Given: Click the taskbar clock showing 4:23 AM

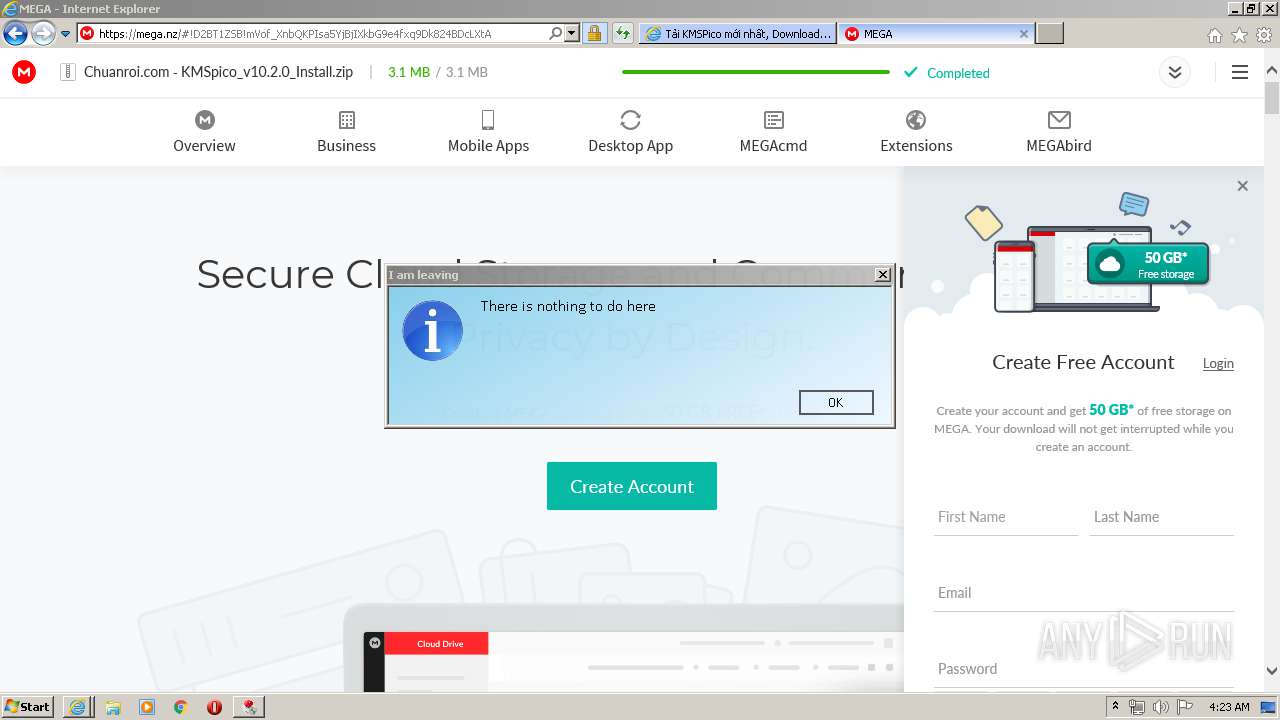Looking at the screenshot, I should (1229, 706).
